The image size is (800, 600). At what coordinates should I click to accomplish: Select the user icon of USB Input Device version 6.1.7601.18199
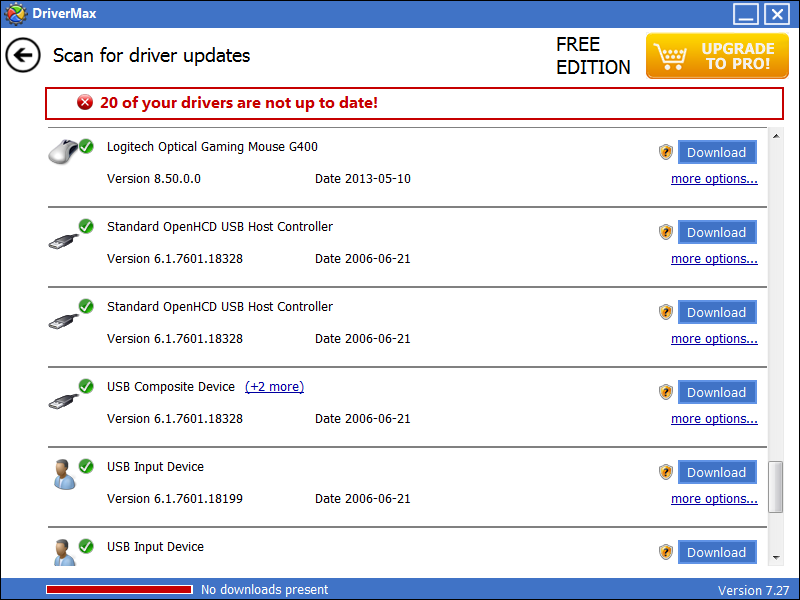click(64, 474)
